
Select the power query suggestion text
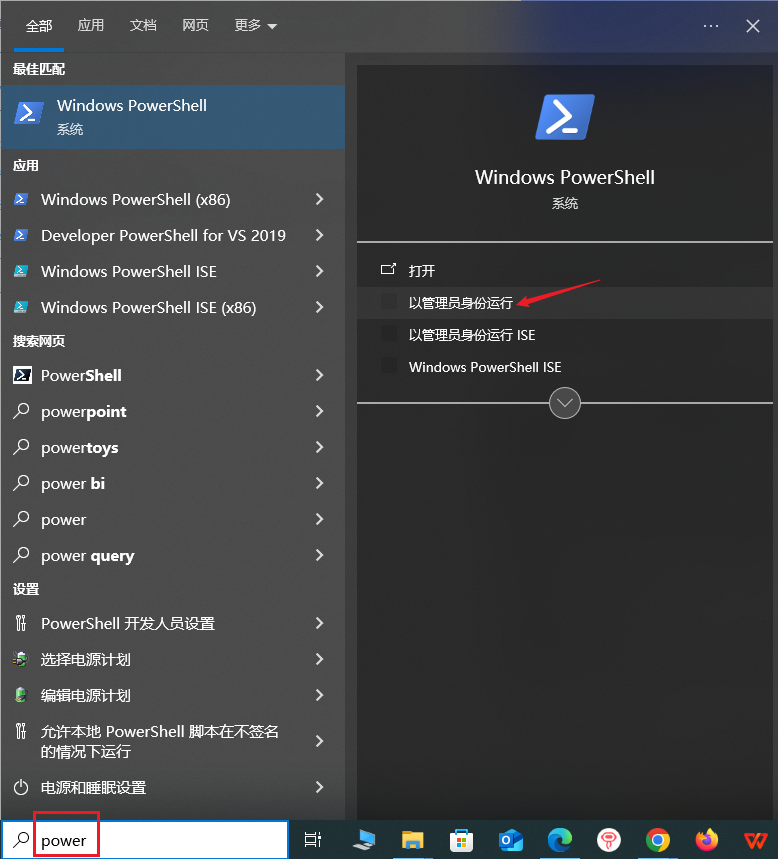(88, 556)
